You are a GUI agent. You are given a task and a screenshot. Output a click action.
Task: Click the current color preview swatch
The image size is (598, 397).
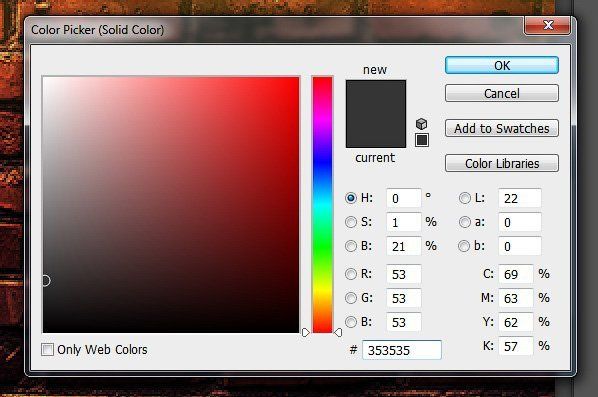point(376,131)
